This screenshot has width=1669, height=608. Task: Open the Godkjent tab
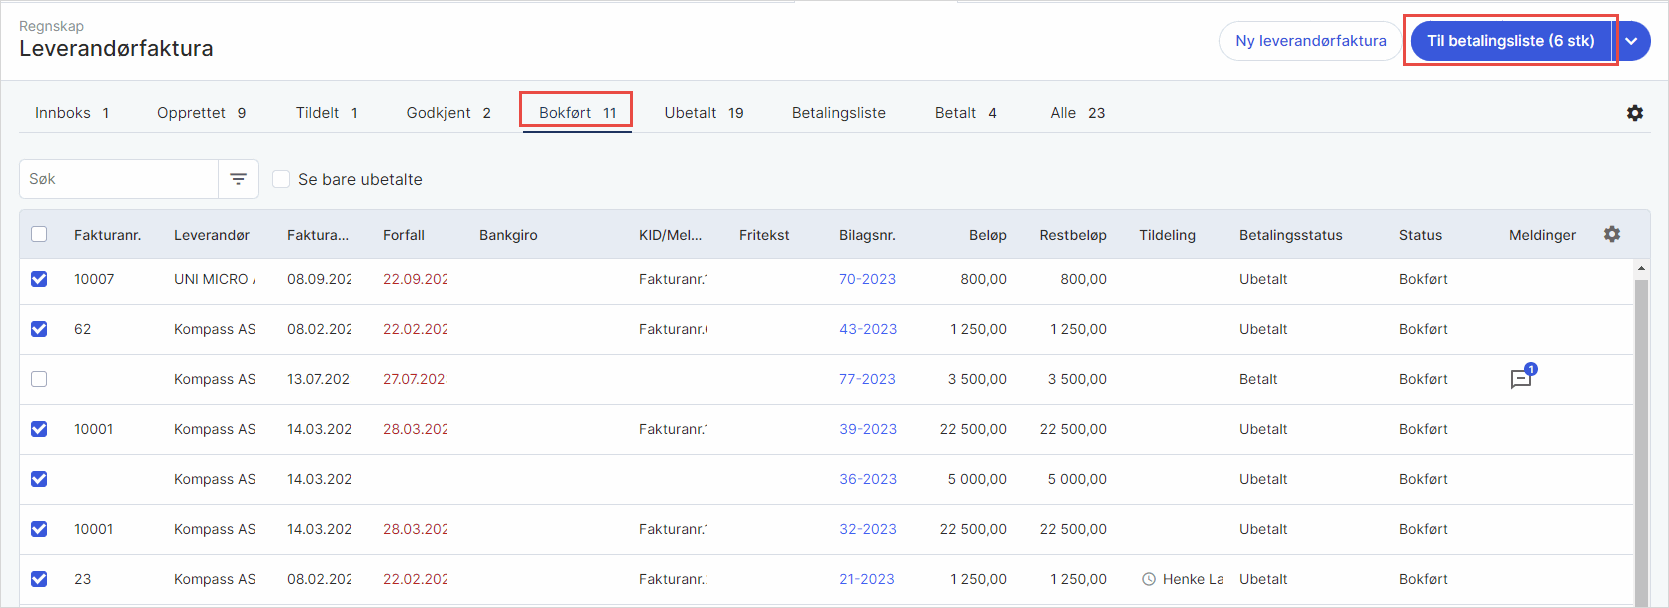pyautogui.click(x=448, y=113)
